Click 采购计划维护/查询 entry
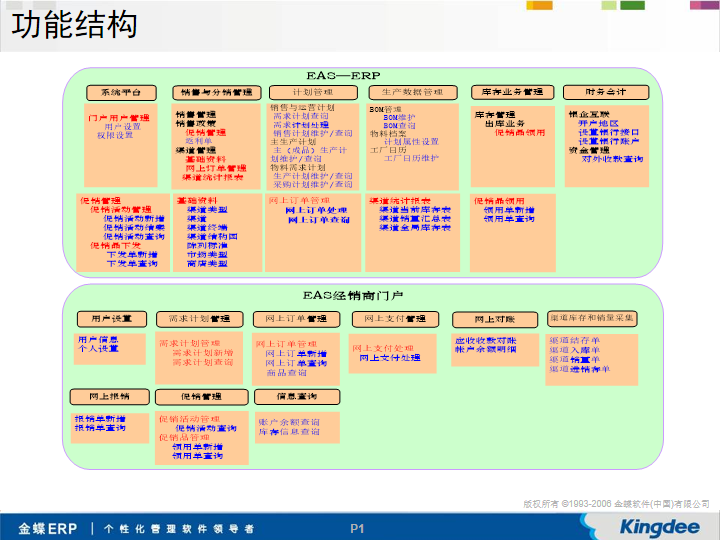 pos(313,185)
